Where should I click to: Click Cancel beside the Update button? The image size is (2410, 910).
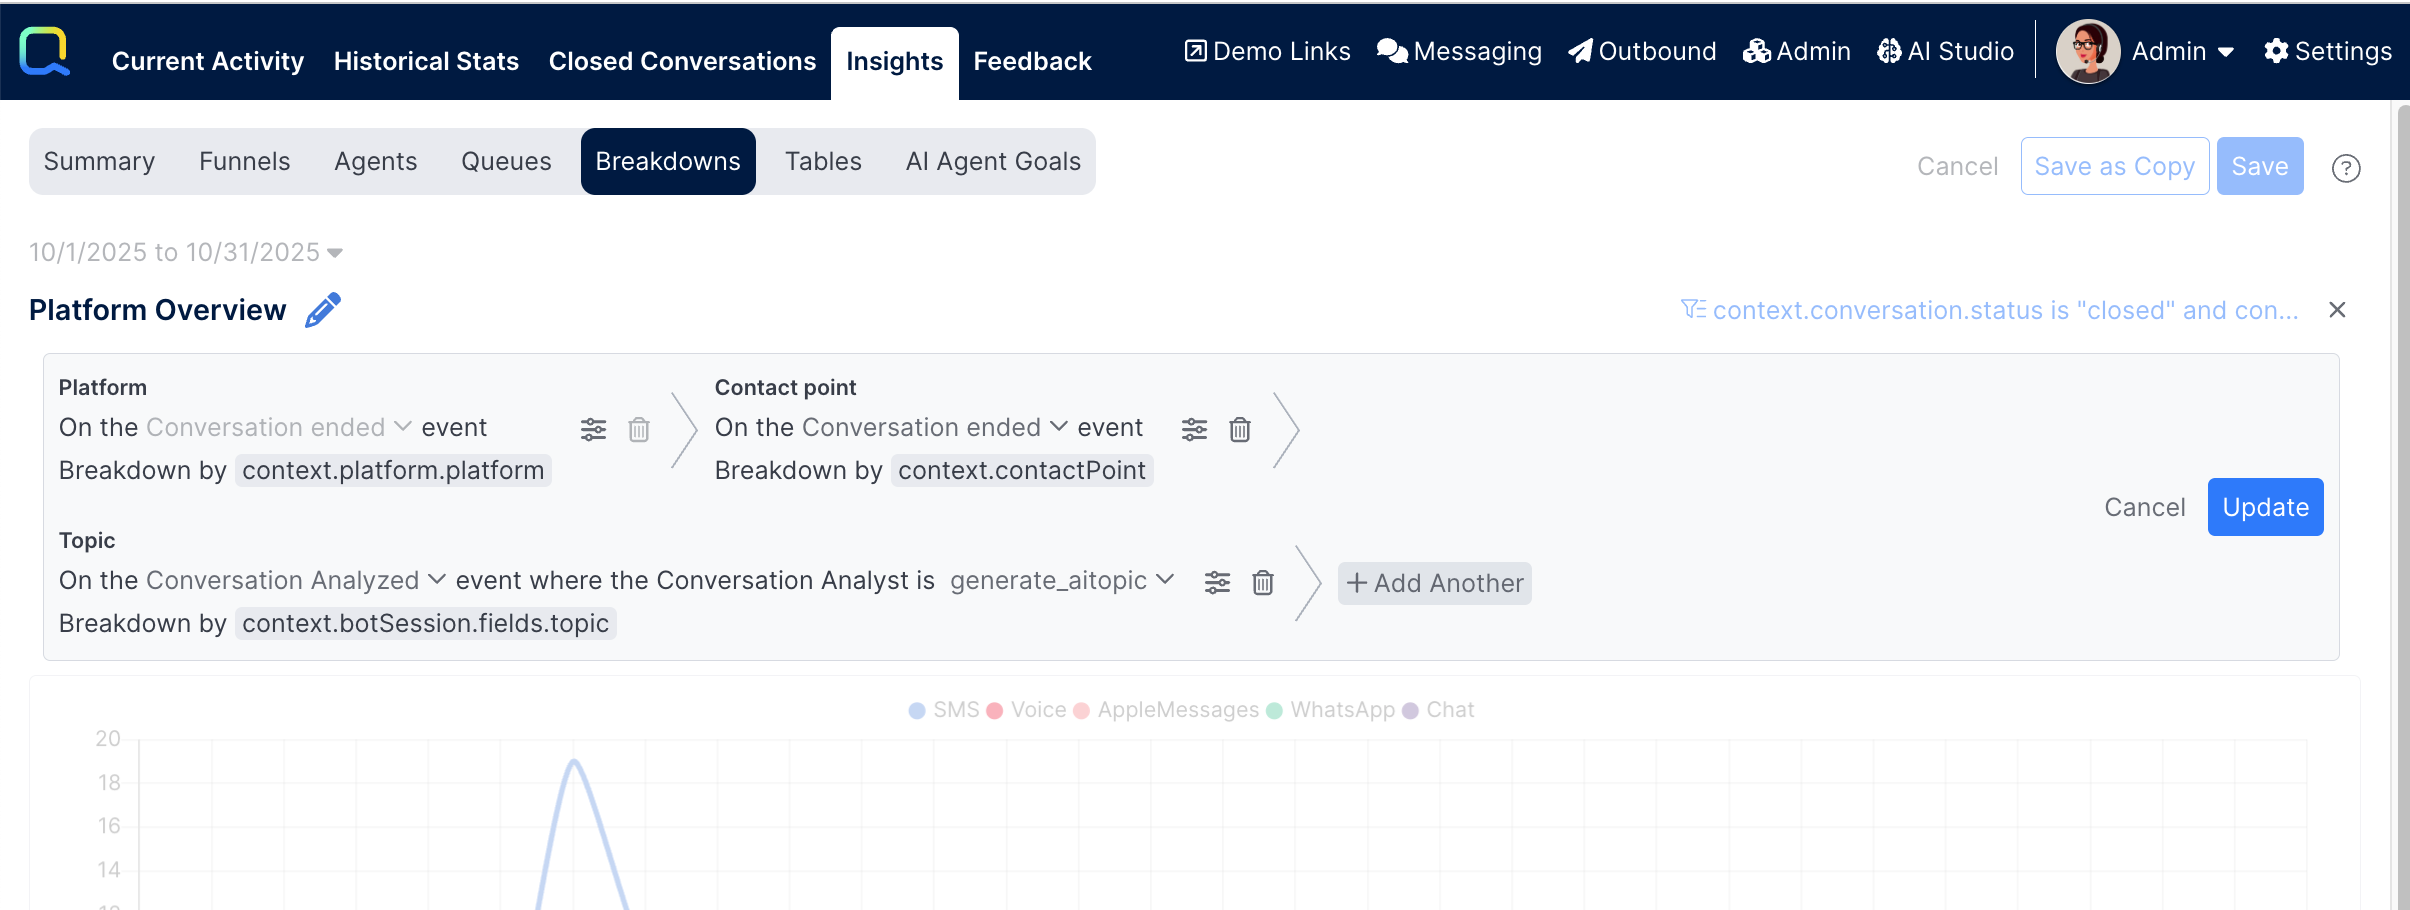2145,507
